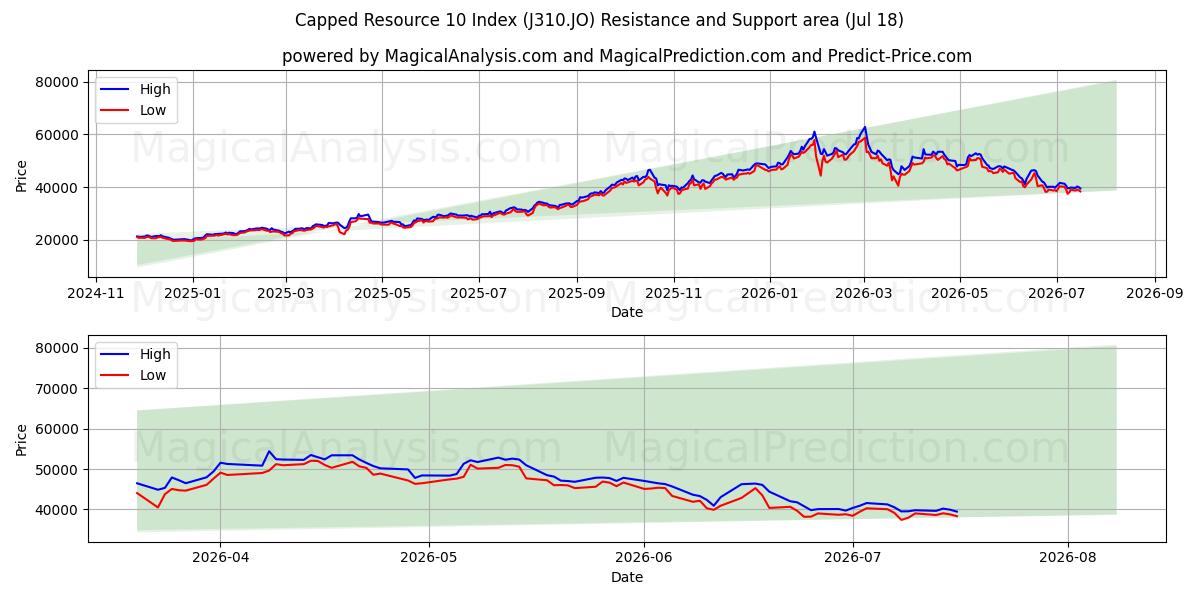
Task: Click the top chart x-axis label '2025-11'
Action: click(x=673, y=295)
